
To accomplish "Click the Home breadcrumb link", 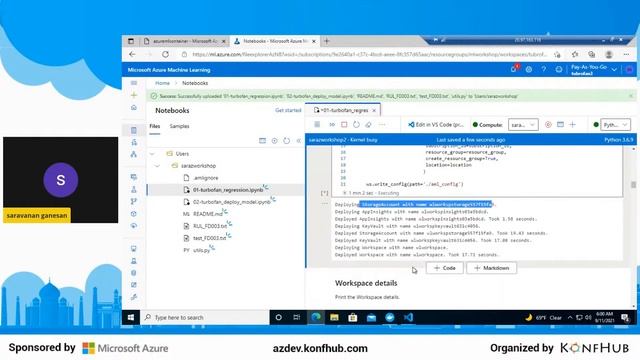I will 162,83.
